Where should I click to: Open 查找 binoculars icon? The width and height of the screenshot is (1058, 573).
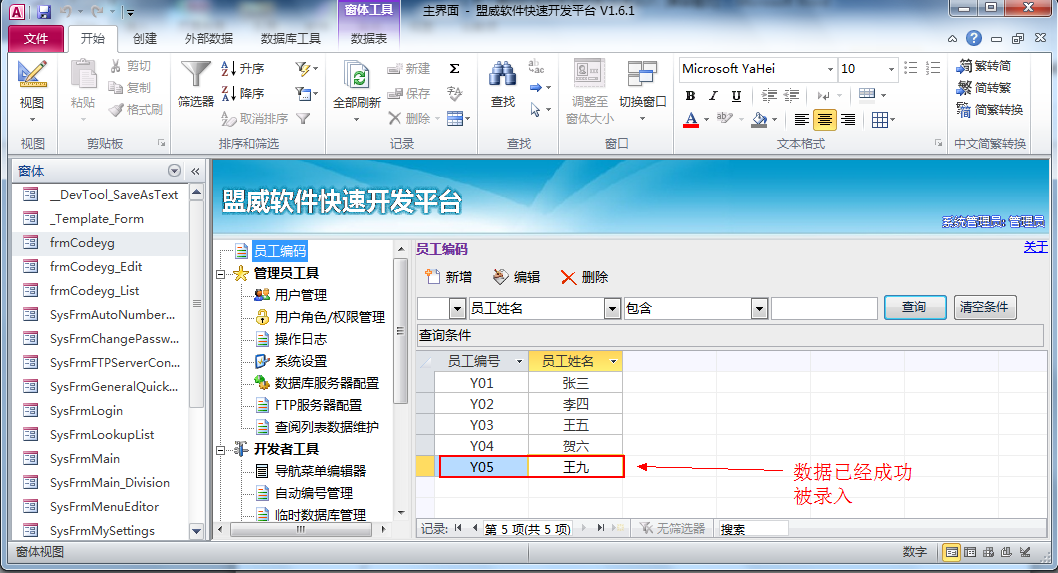click(503, 74)
